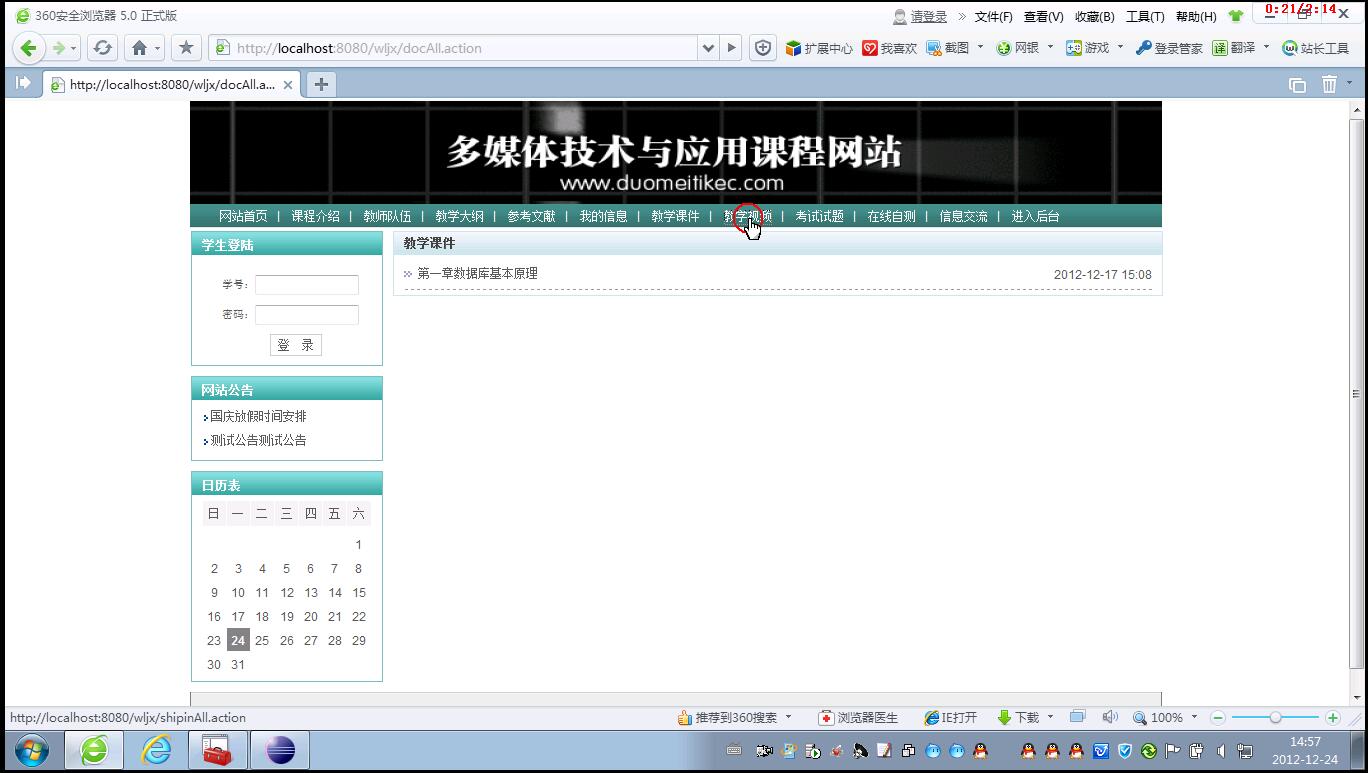
Task: Go to the browser home page
Action: [x=140, y=48]
